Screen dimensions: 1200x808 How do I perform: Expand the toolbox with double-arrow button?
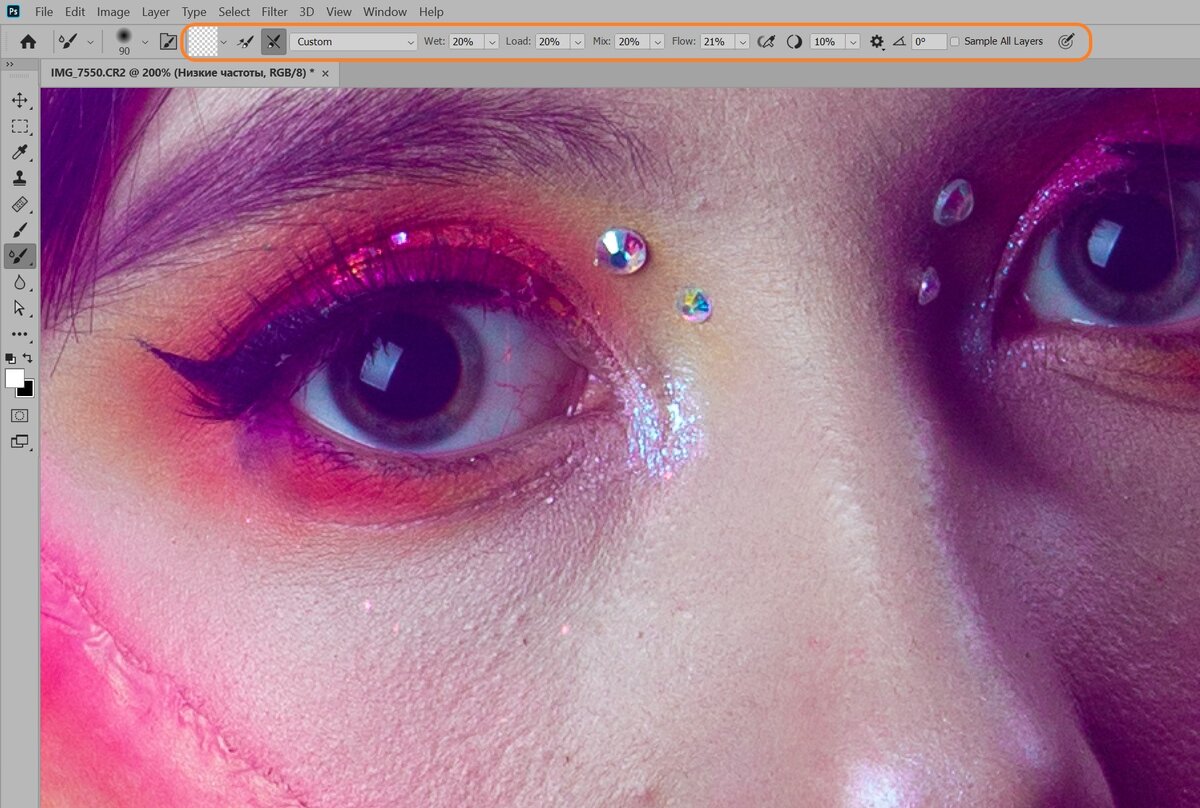click(x=10, y=64)
